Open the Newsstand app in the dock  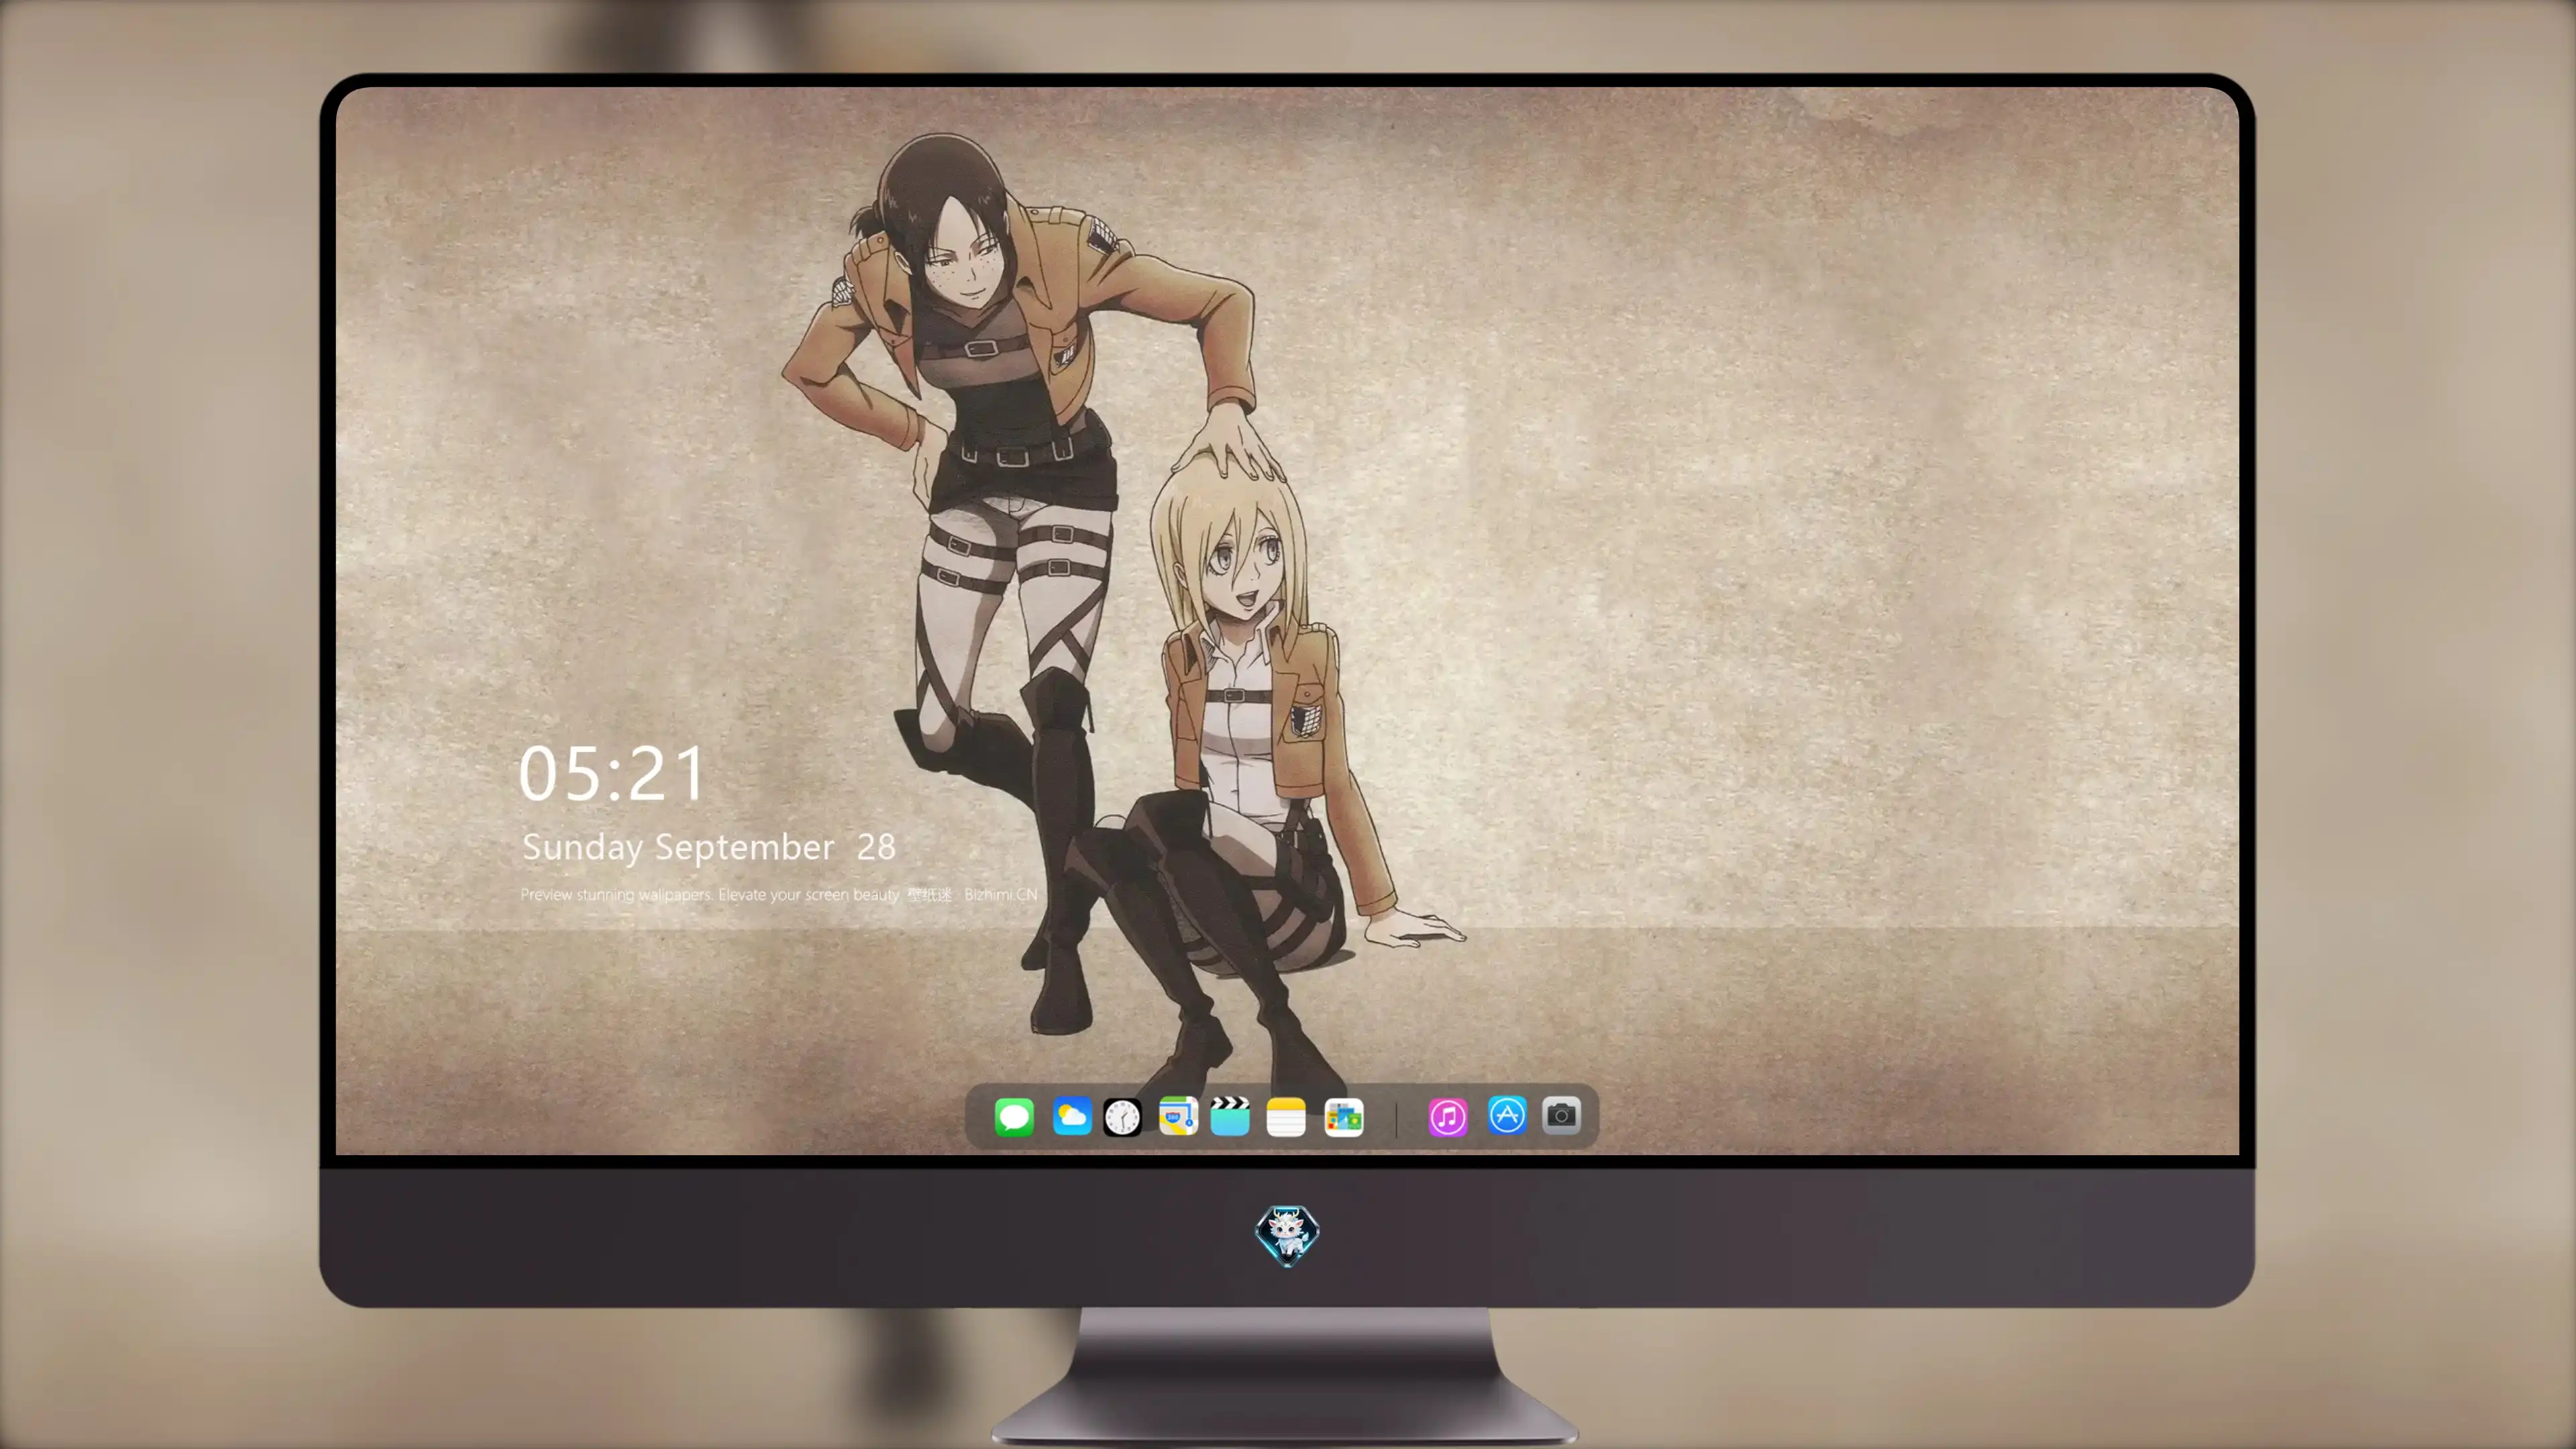coord(1344,1117)
